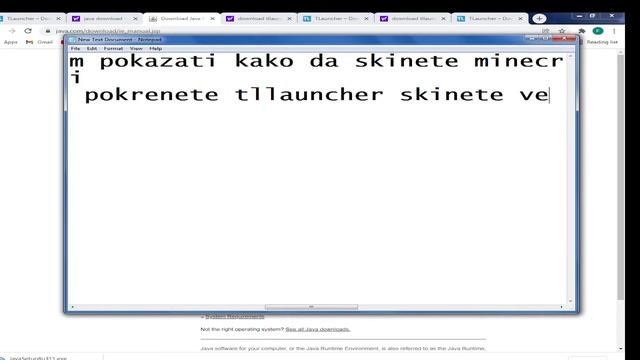View site info via lock icon

pos(48,31)
